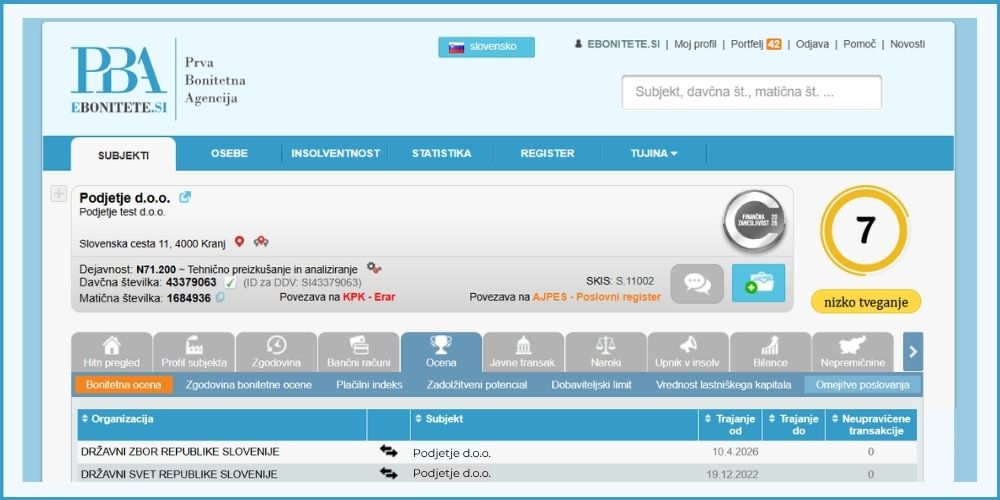1000x500 pixels.
Task: Click the yellow risk score circle showing 7
Action: [865, 231]
